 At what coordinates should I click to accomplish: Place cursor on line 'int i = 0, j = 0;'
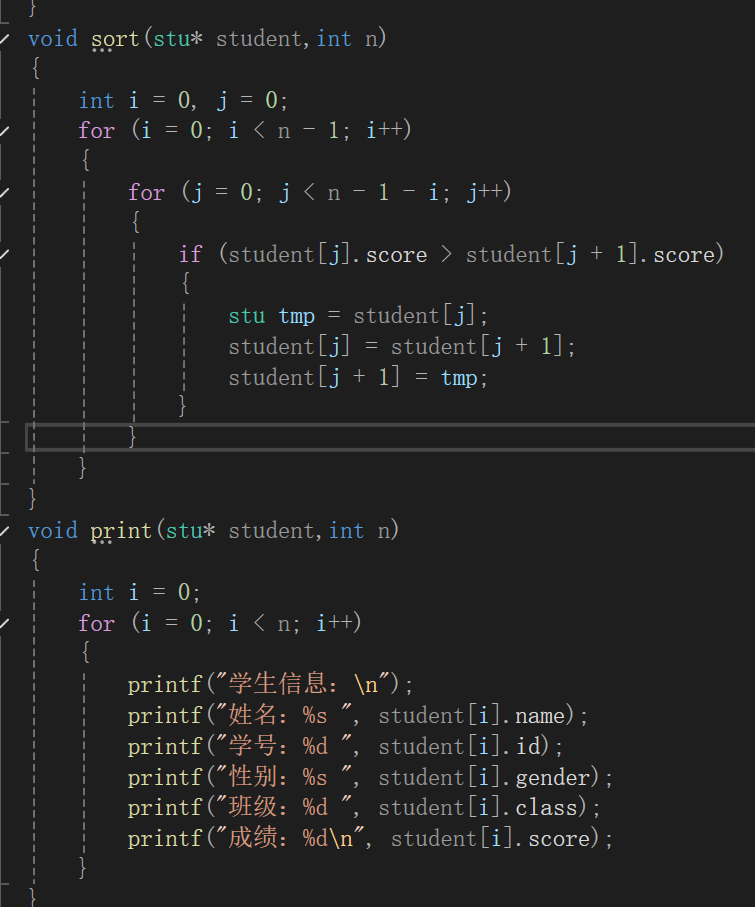pos(183,101)
